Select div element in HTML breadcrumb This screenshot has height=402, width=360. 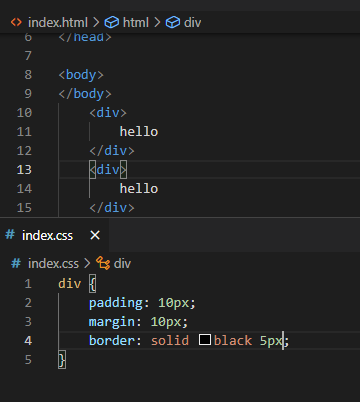coord(192,23)
